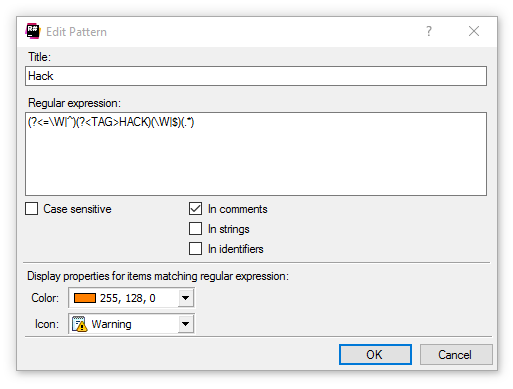513x389 pixels.
Task: Click the Case sensitive label text
Action: click(77, 209)
